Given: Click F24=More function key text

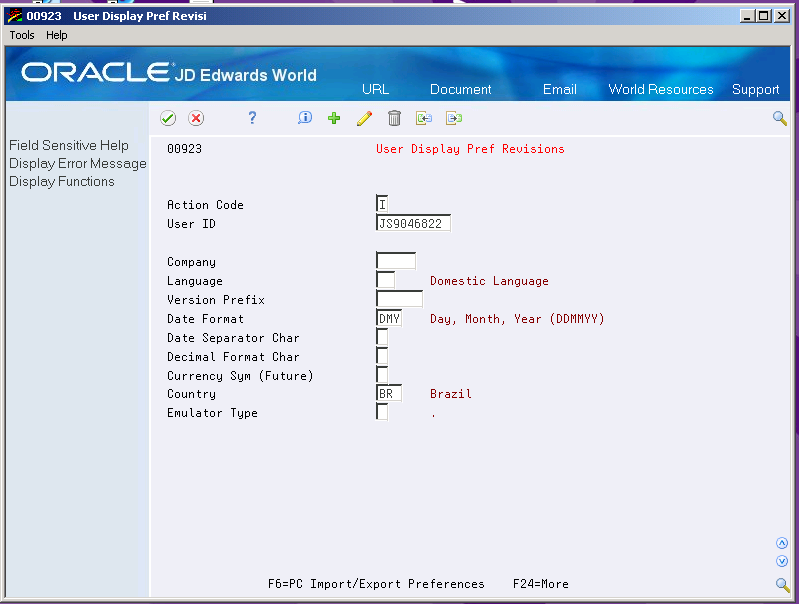Looking at the screenshot, I should point(541,584).
